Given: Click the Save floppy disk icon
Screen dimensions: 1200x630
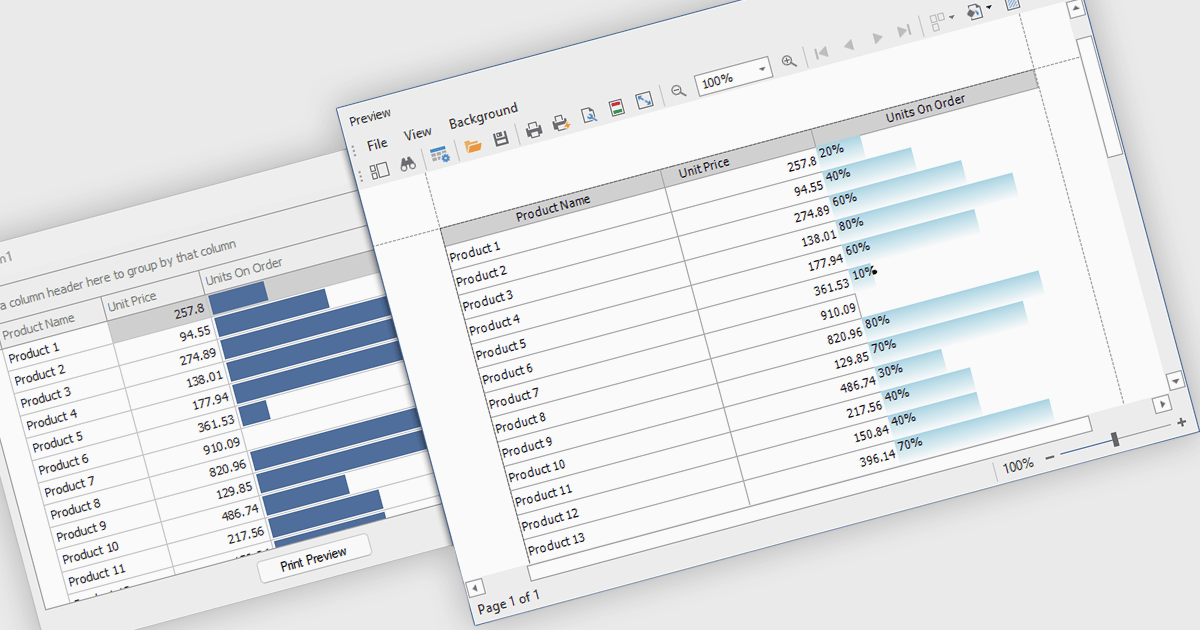Looking at the screenshot, I should [502, 139].
